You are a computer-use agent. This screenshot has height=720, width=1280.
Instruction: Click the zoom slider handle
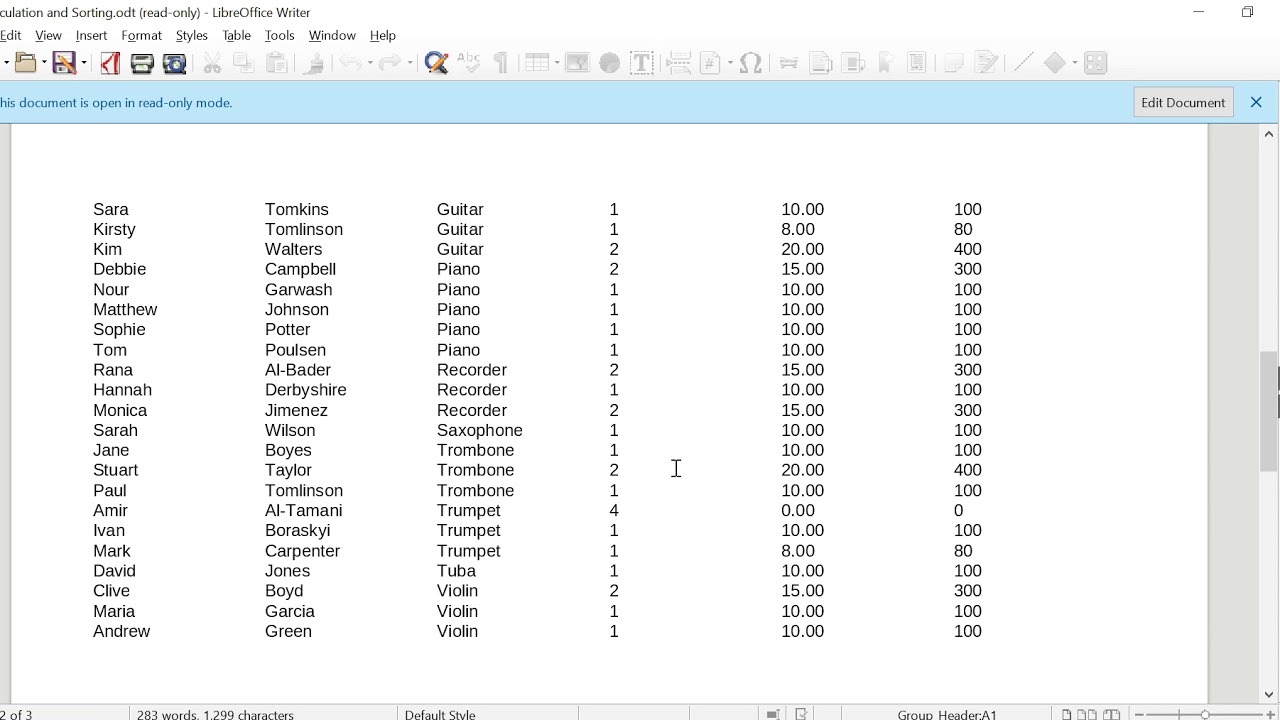tap(1205, 714)
